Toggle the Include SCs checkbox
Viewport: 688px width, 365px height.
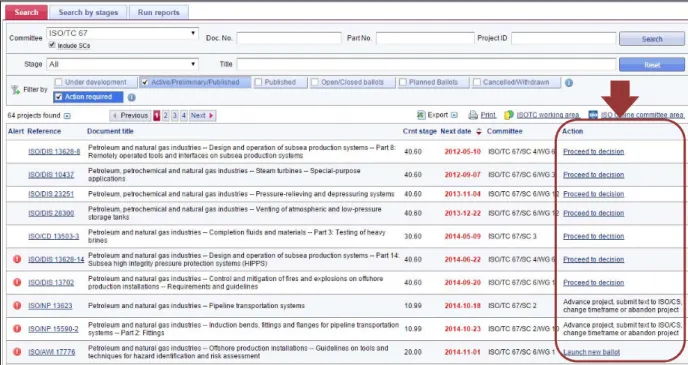52,45
